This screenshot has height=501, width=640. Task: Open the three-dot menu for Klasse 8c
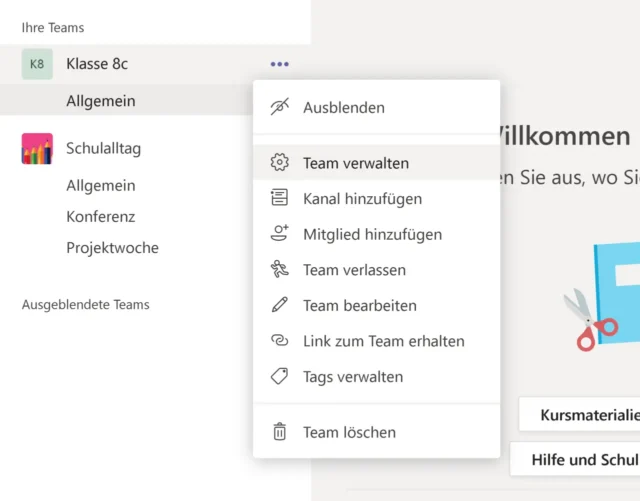[x=280, y=64]
